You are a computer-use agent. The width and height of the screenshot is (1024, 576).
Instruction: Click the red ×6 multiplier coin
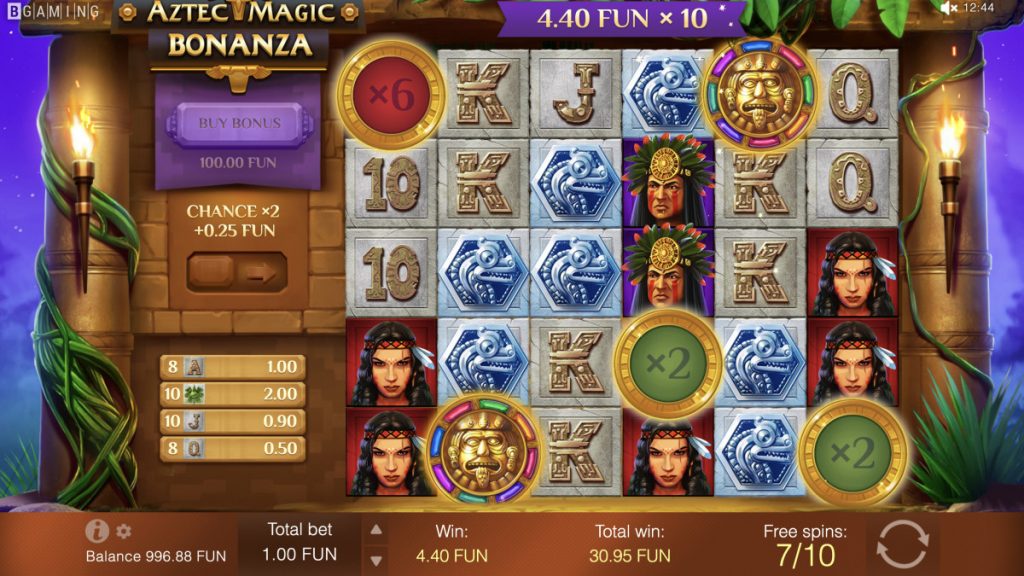pyautogui.click(x=391, y=95)
